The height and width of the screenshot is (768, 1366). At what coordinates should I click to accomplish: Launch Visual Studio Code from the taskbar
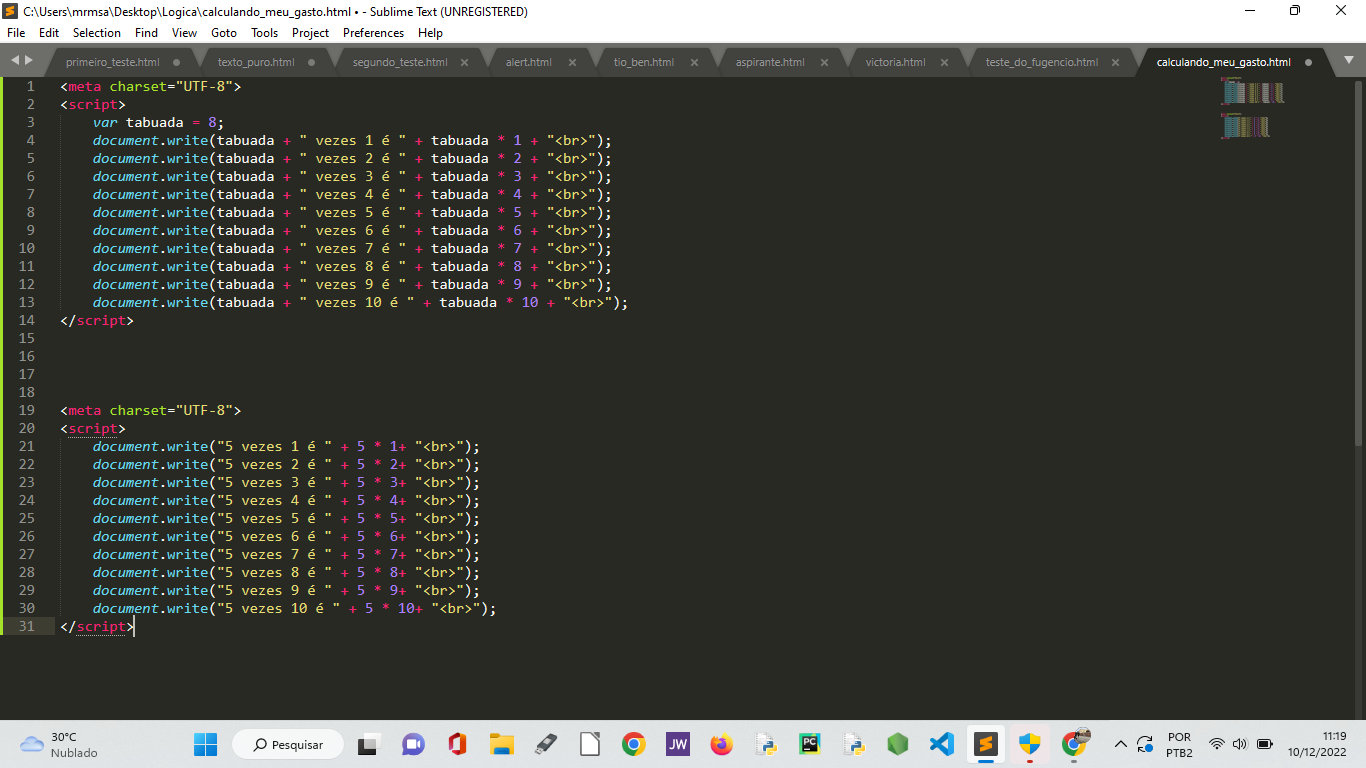942,744
